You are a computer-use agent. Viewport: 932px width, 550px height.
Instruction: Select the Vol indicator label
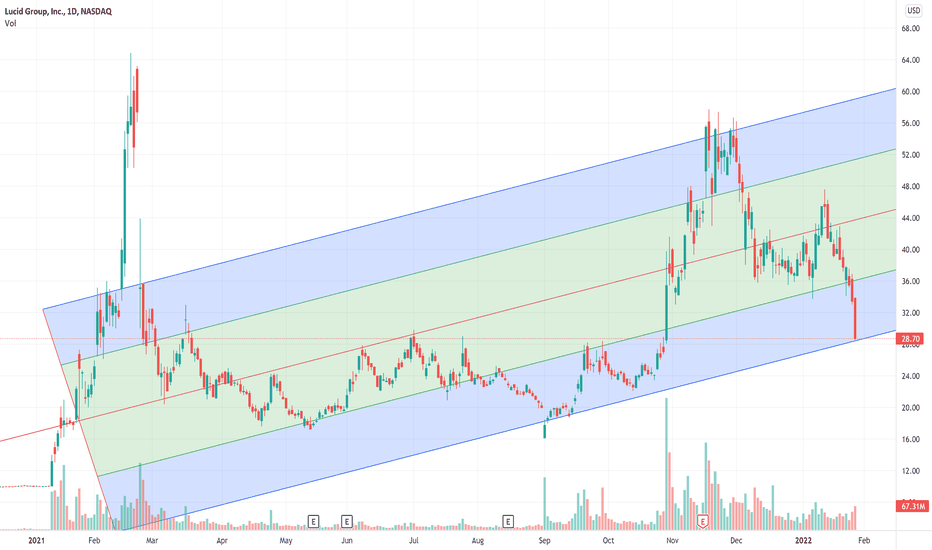coord(10,23)
